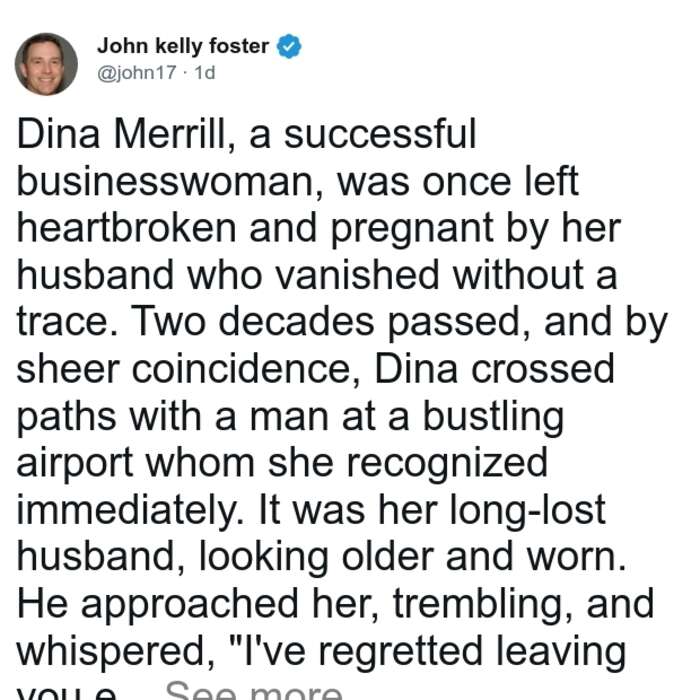Click the word immediately in the post
700x700 pixels.
click(x=130, y=509)
